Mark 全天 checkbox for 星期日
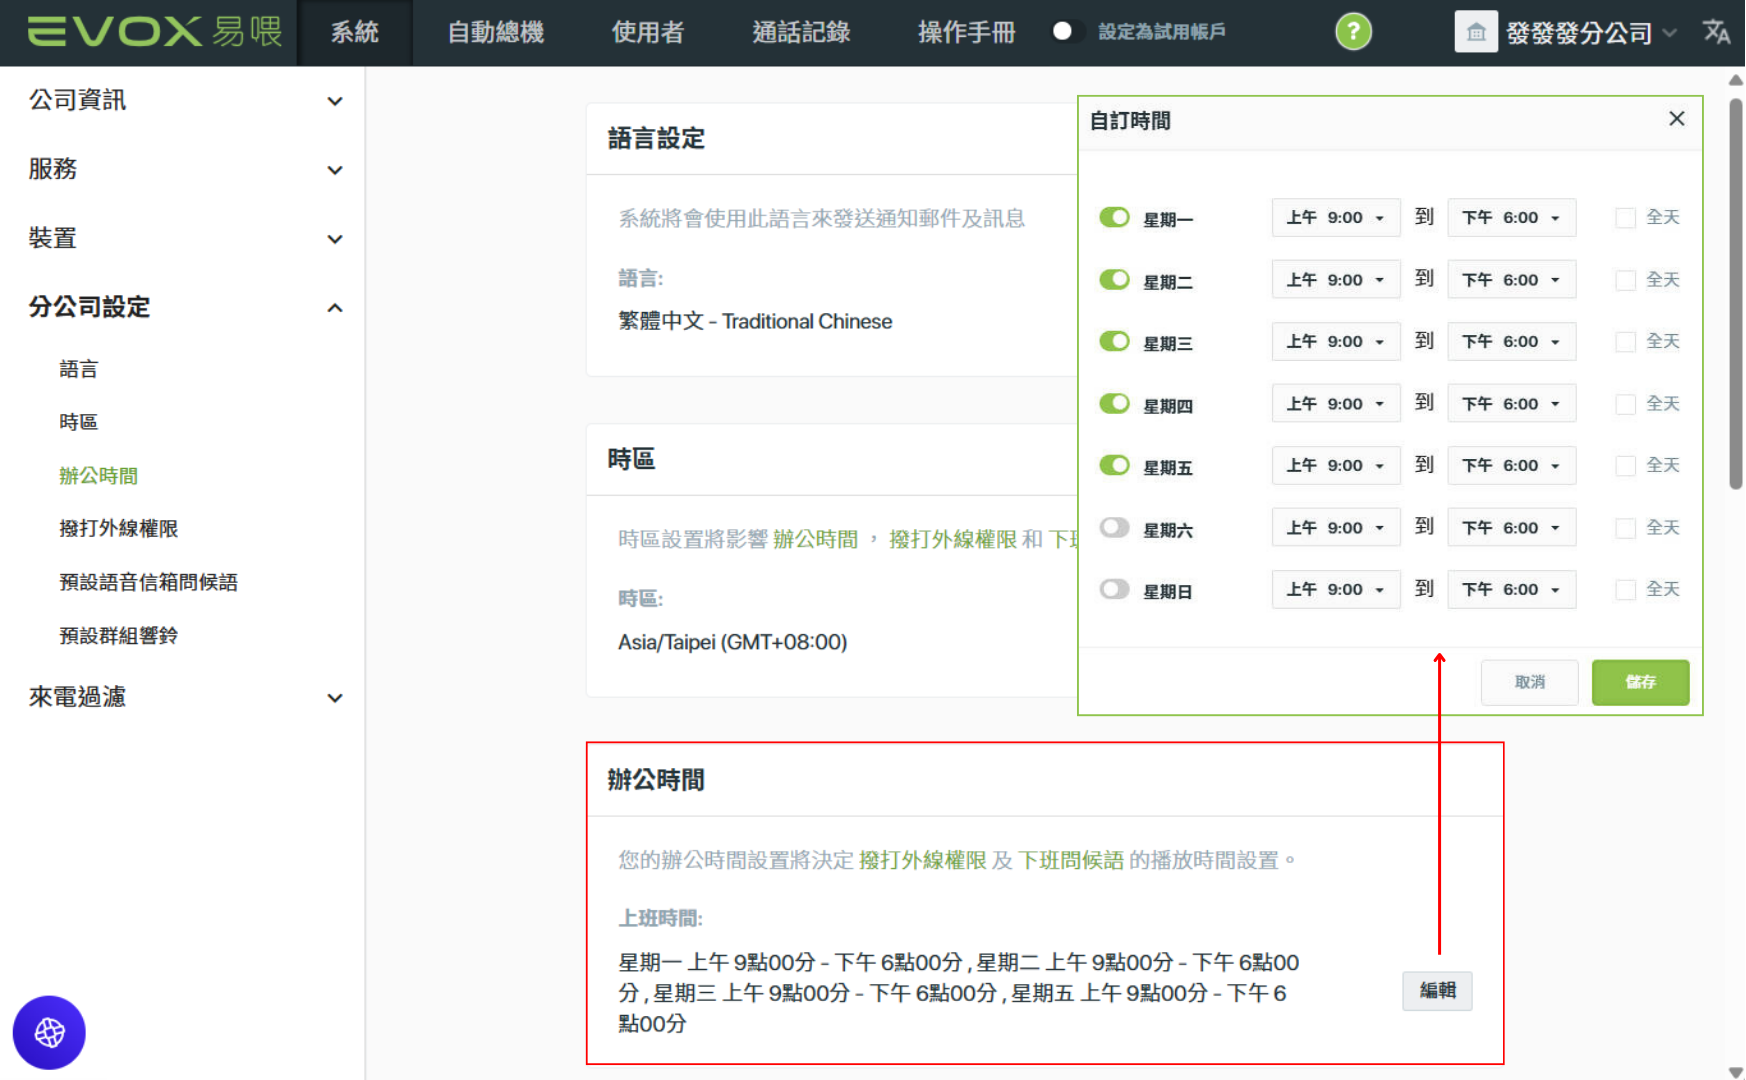Image resolution: width=1746 pixels, height=1080 pixels. (x=1626, y=590)
